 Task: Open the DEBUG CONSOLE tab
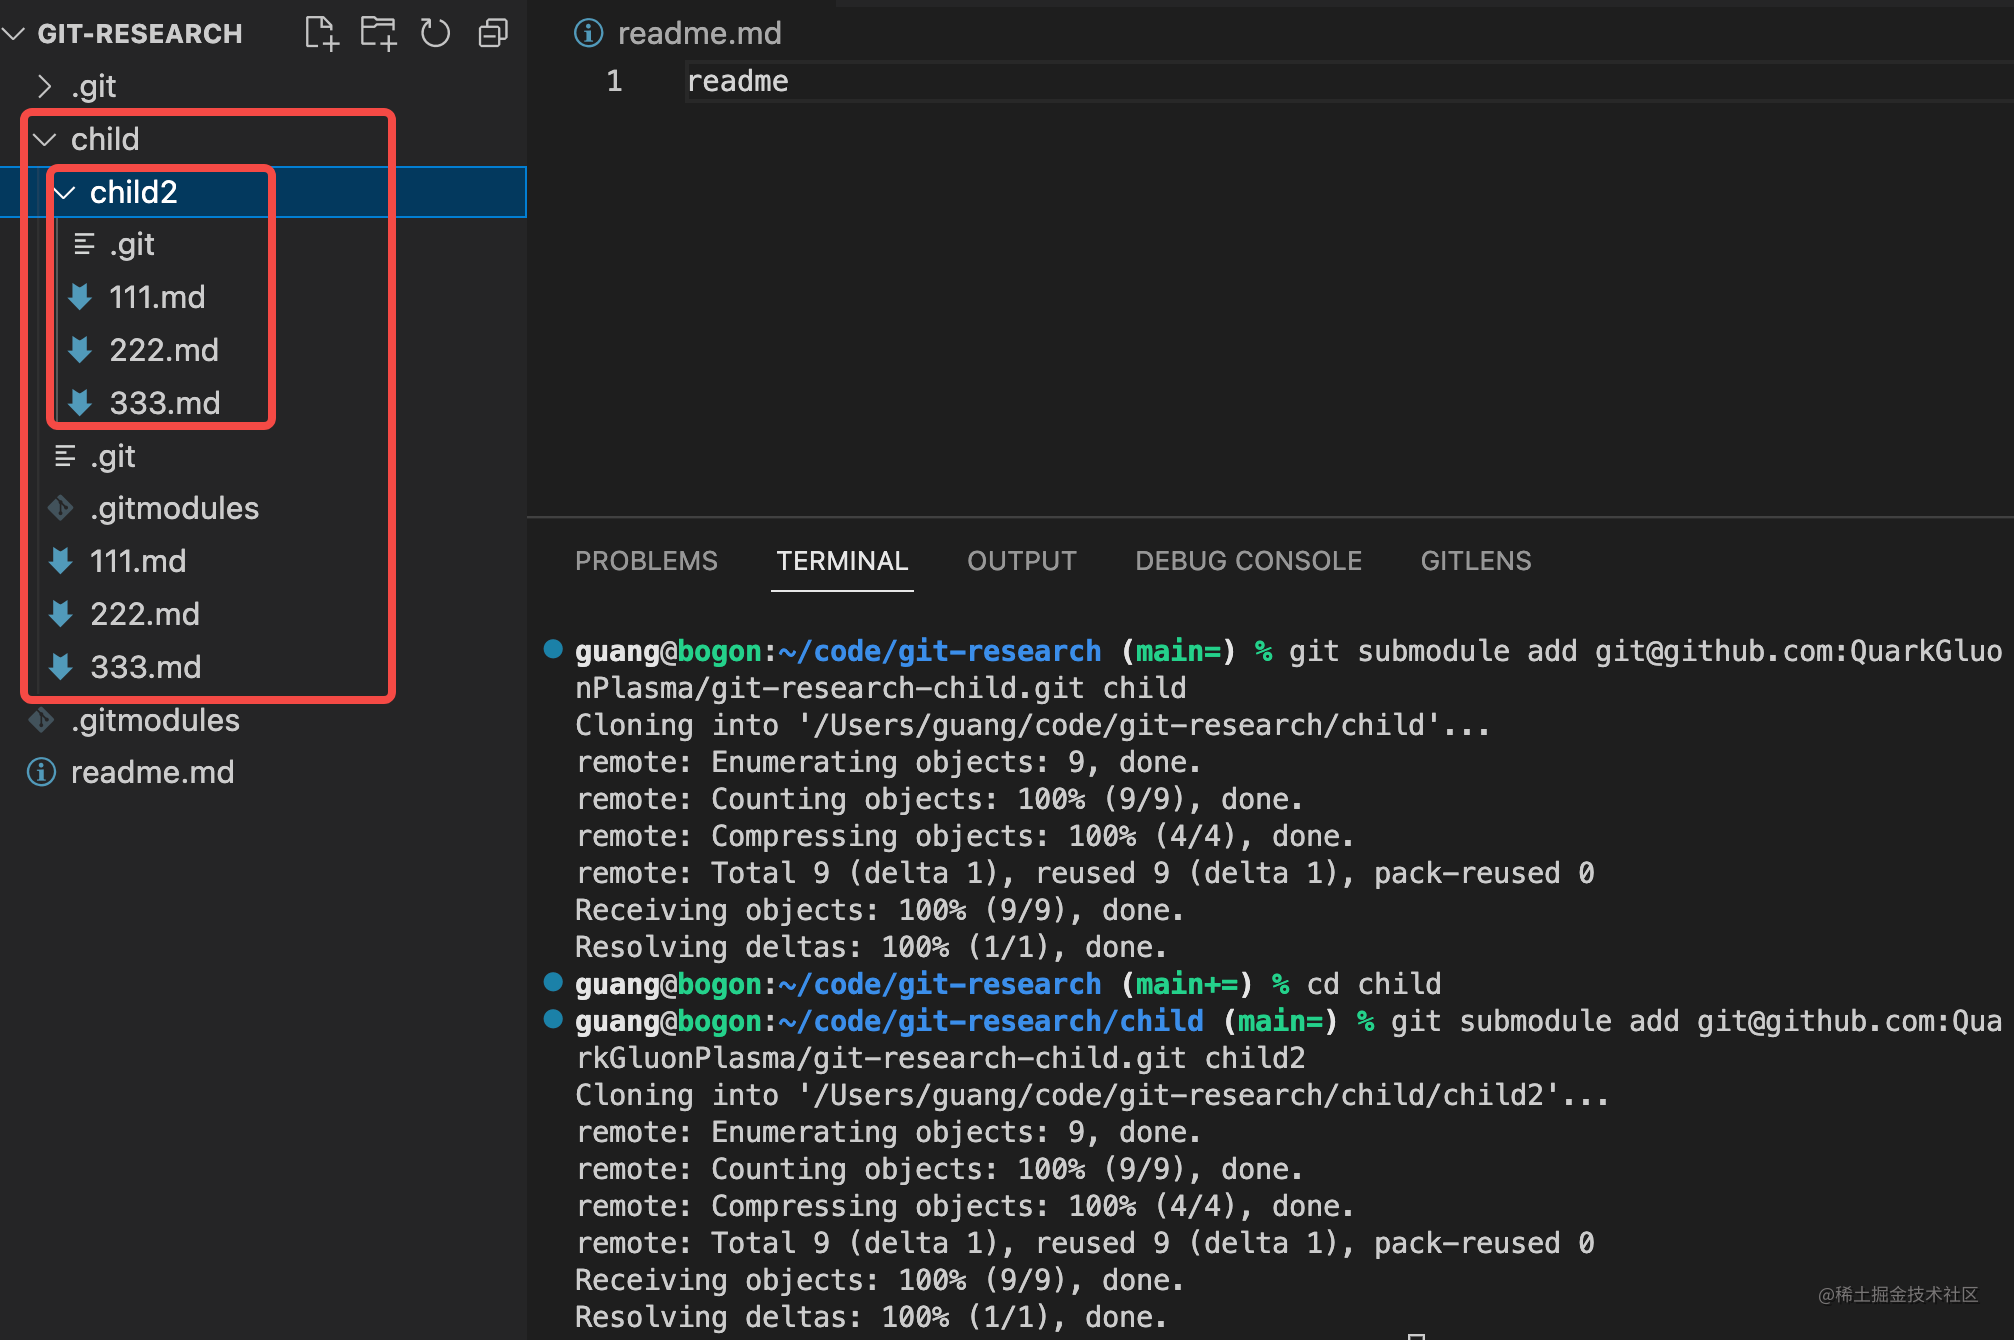(1248, 560)
